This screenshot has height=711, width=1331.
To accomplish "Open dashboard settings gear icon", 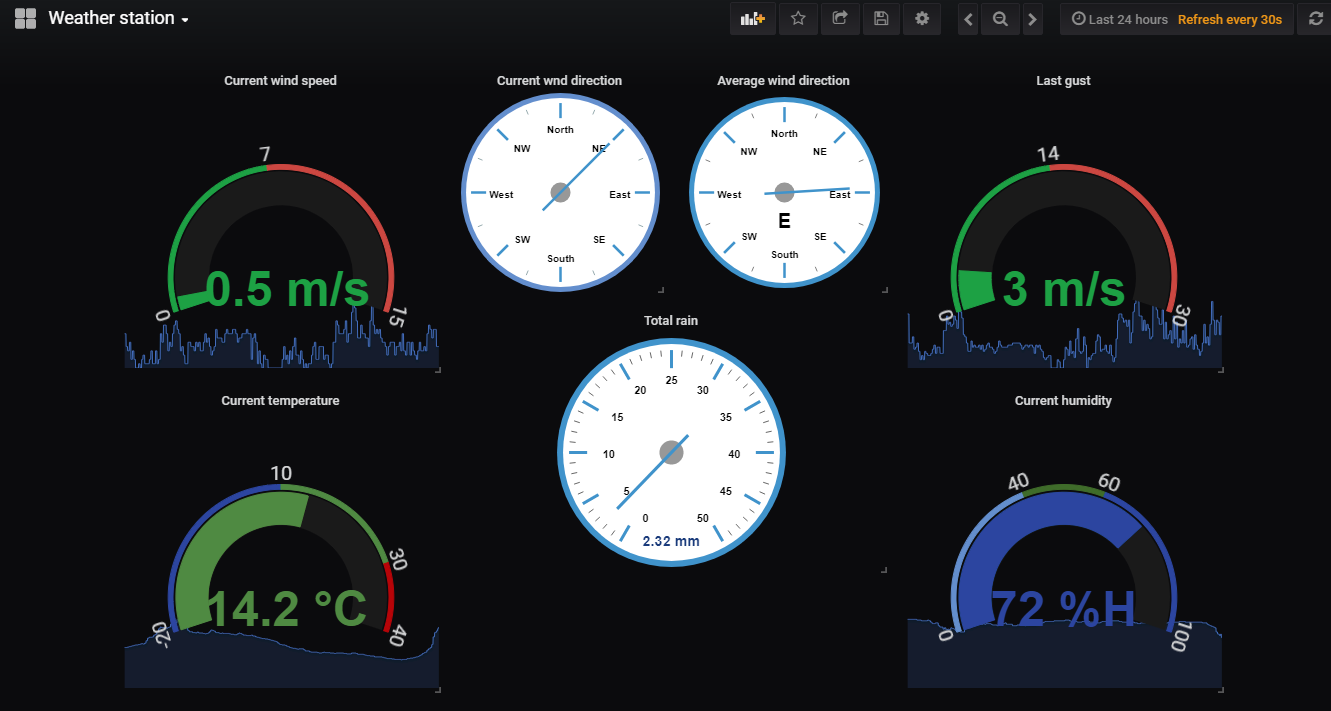I will coord(922,19).
